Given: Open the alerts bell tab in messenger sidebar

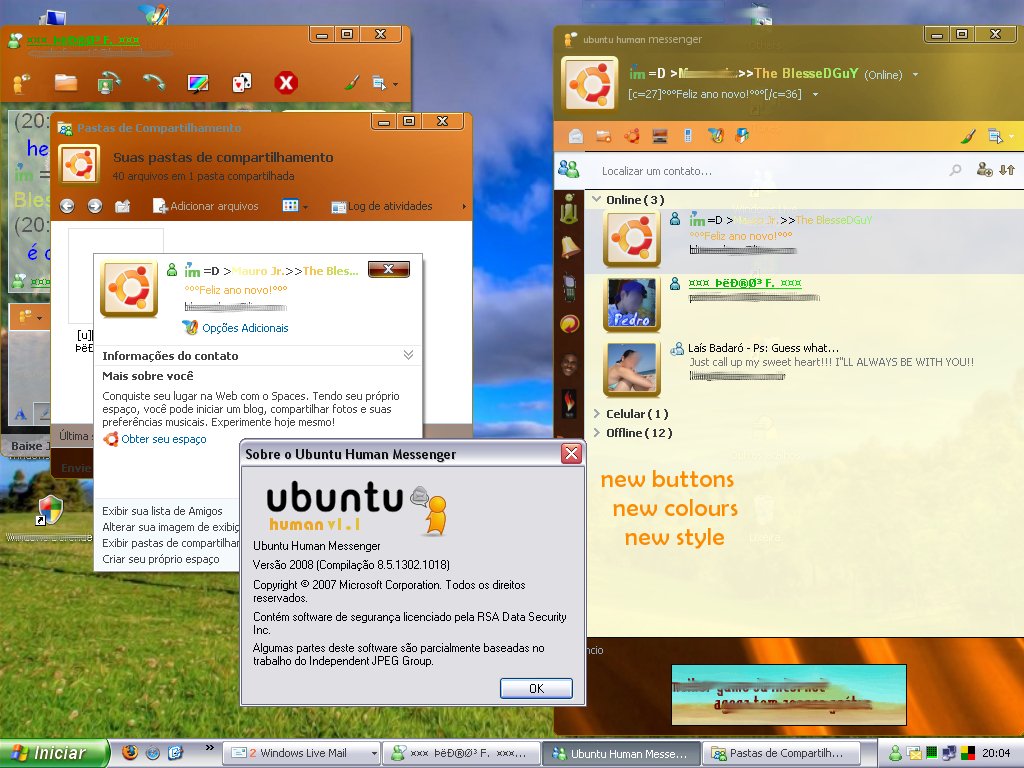Looking at the screenshot, I should pos(569,247).
